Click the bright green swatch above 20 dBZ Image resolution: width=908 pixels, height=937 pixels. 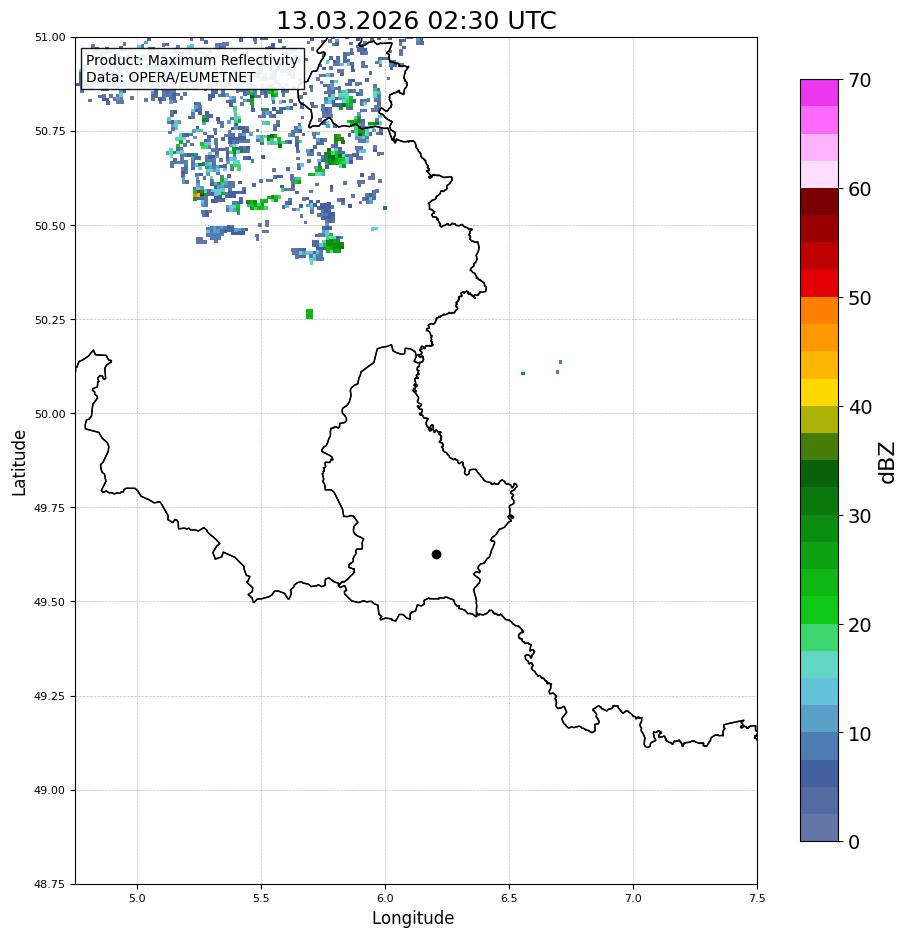point(820,610)
